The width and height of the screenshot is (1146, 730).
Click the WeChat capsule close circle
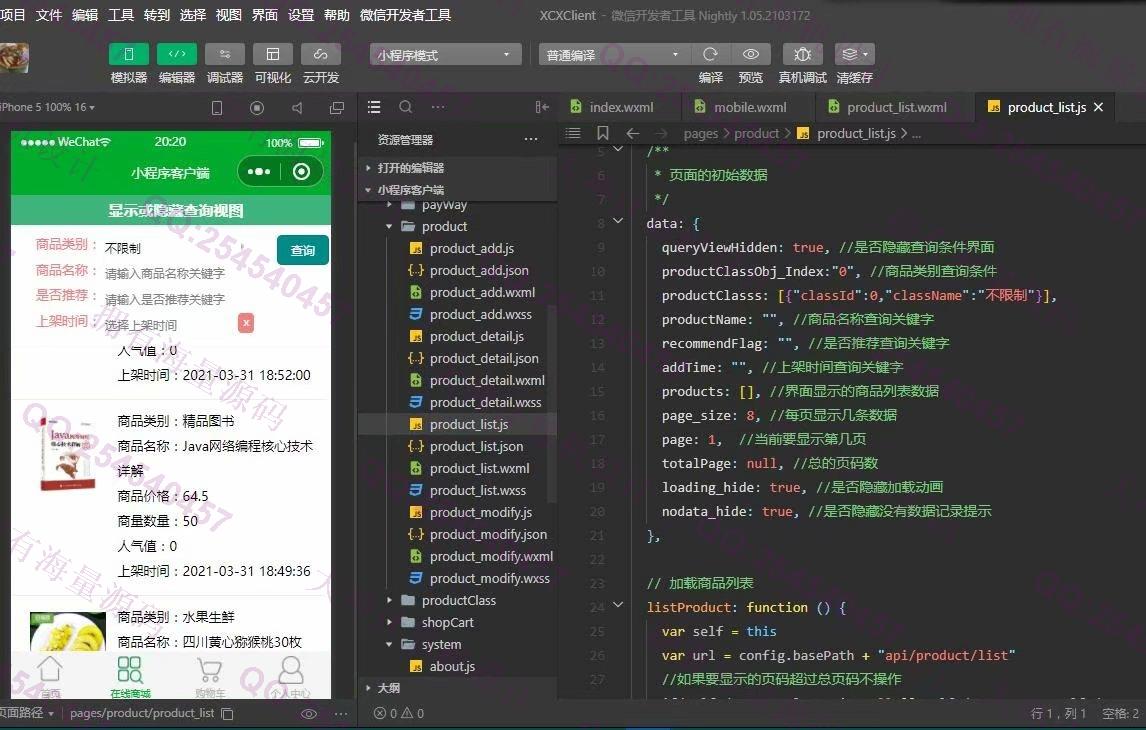point(301,172)
